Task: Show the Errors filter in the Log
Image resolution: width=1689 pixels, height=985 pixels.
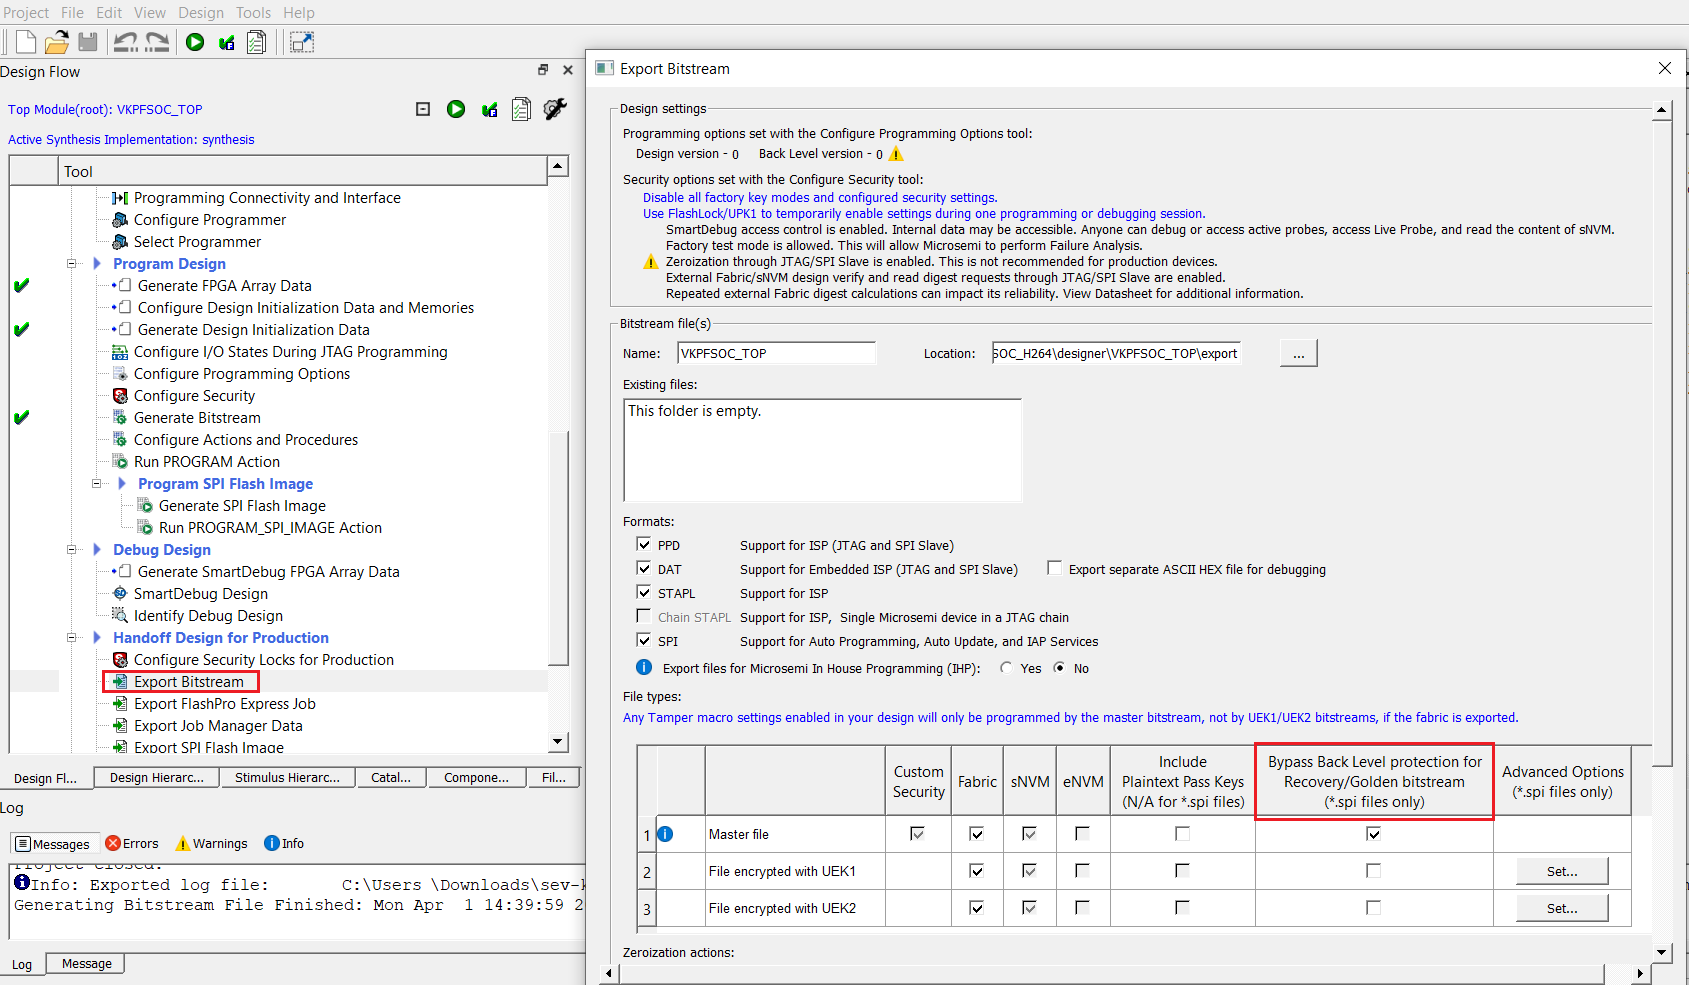Action: pos(132,844)
